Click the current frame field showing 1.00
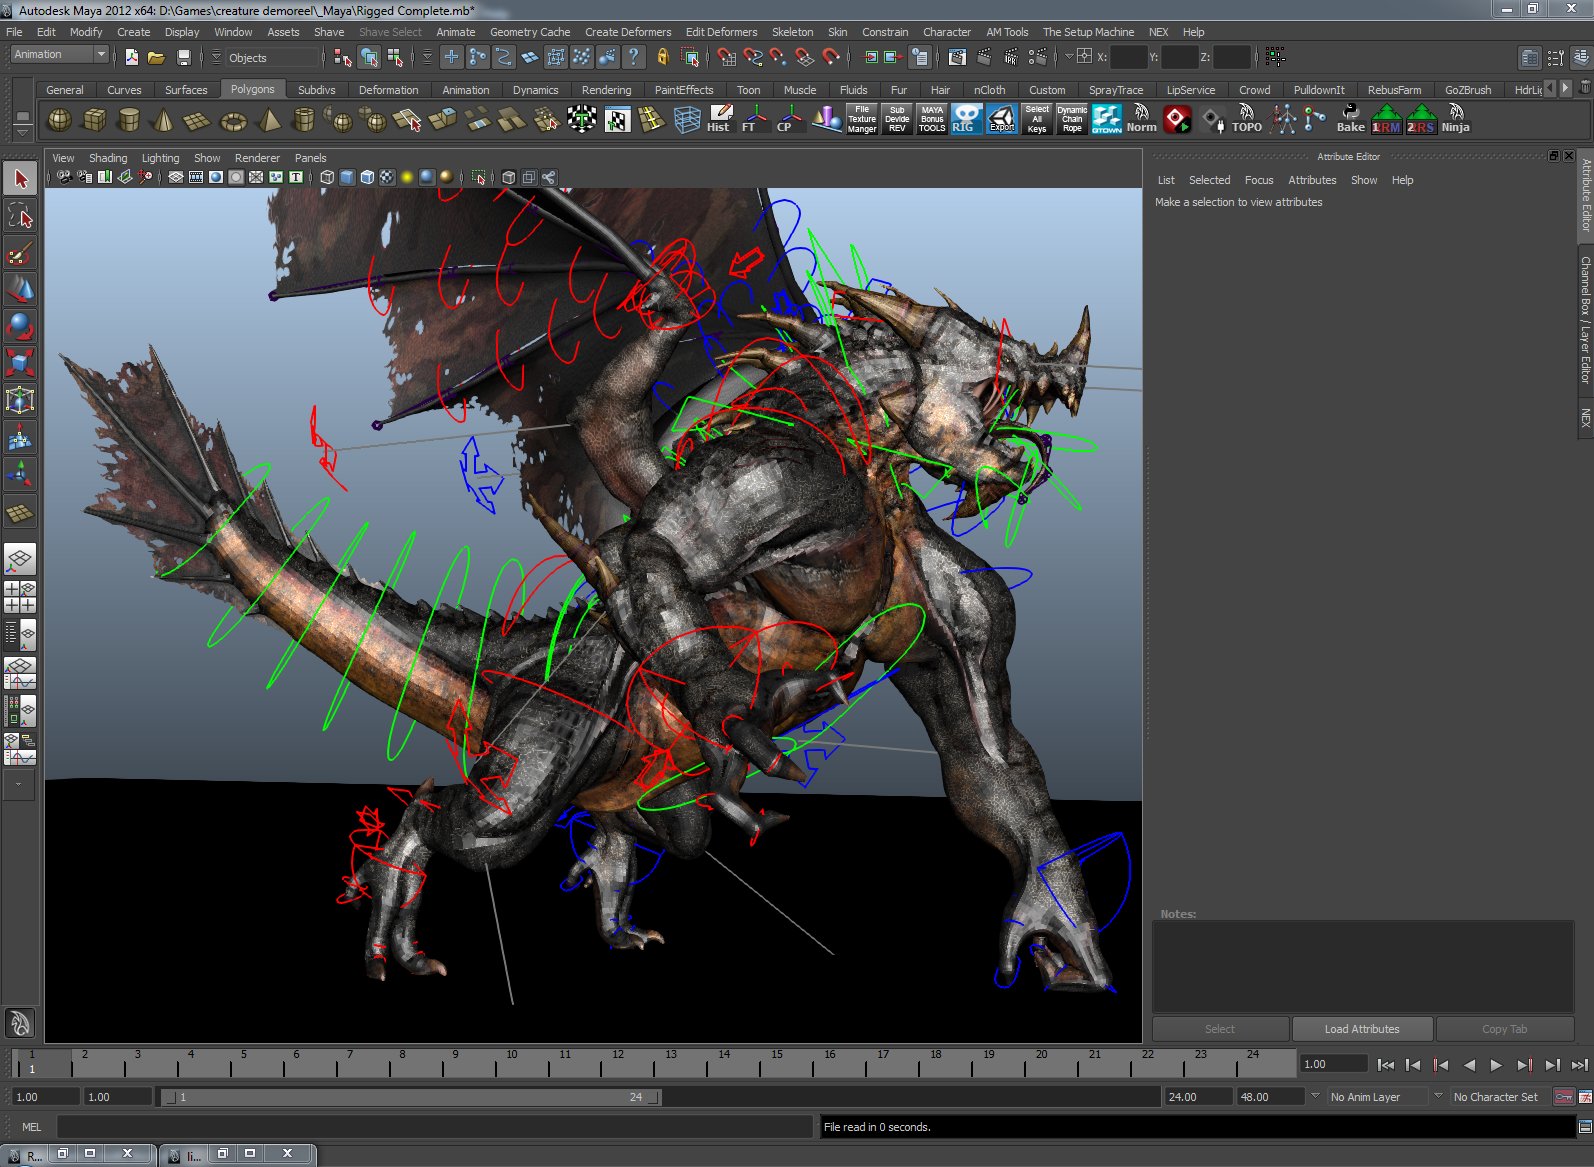This screenshot has height=1167, width=1594. [1333, 1064]
